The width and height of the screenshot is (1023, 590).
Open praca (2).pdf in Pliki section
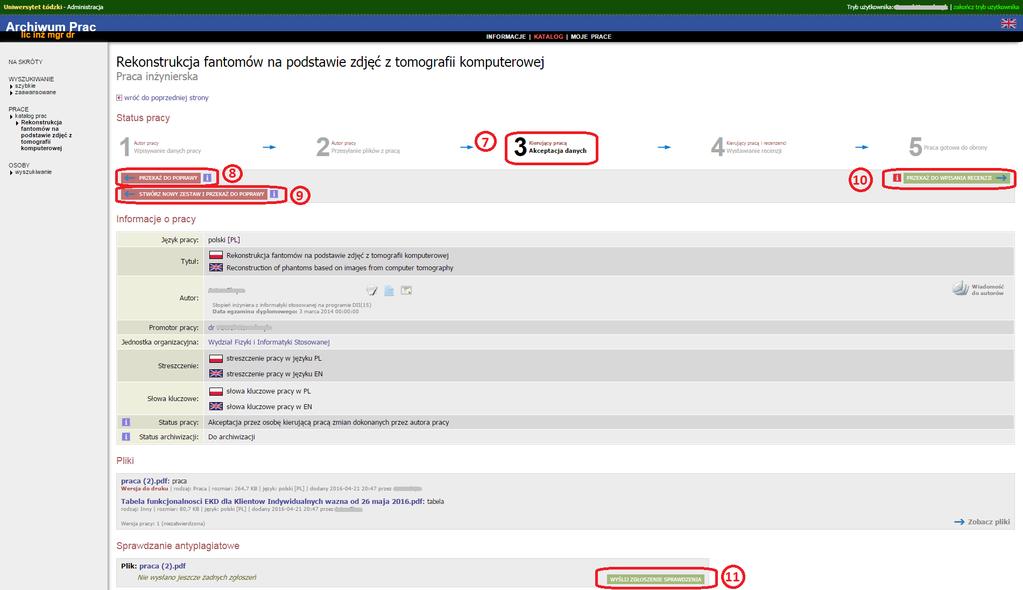(145, 481)
